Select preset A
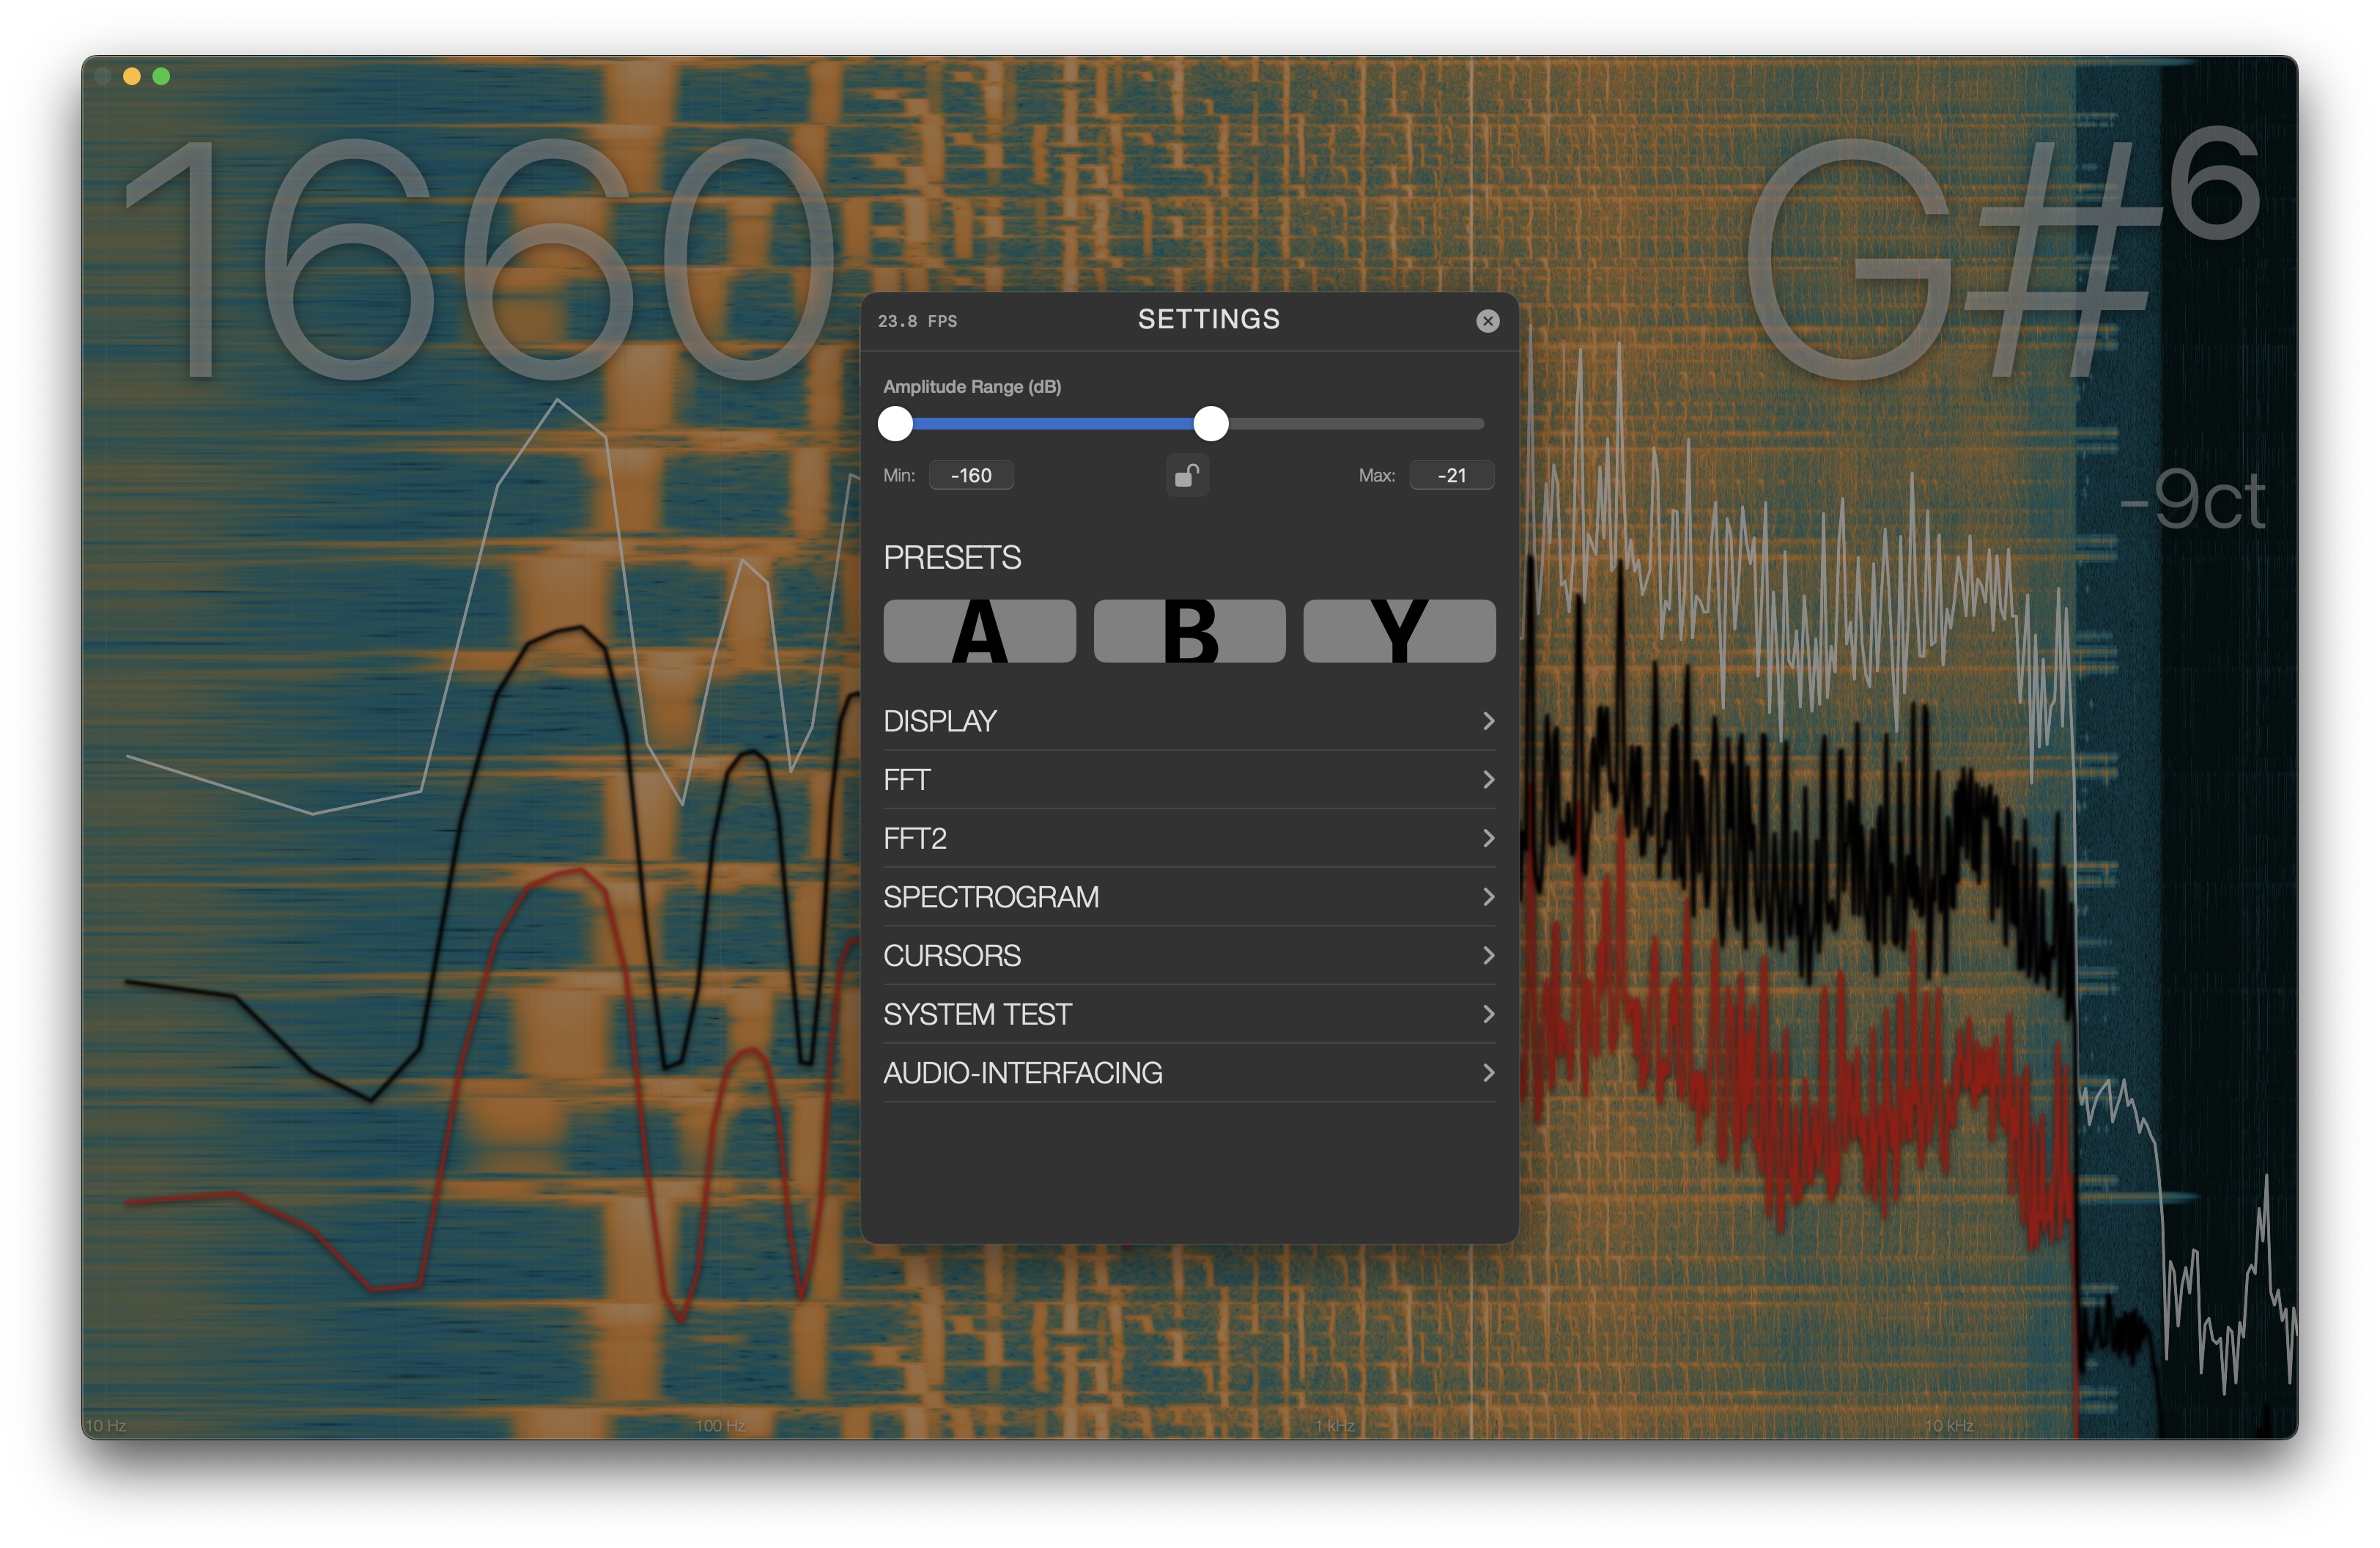This screenshot has width=2380, height=1548. (x=979, y=630)
